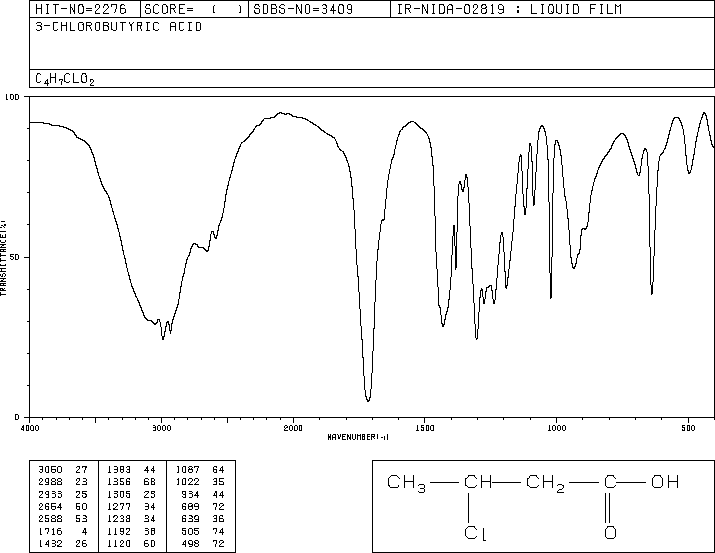The height and width of the screenshot is (553, 715).
Task: Click the TRANSMITTANCE axis title
Action: point(3,258)
